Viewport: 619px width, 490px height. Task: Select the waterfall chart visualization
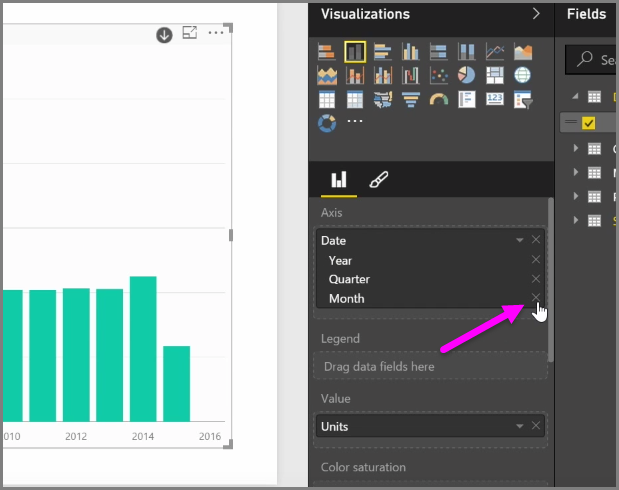(x=411, y=75)
